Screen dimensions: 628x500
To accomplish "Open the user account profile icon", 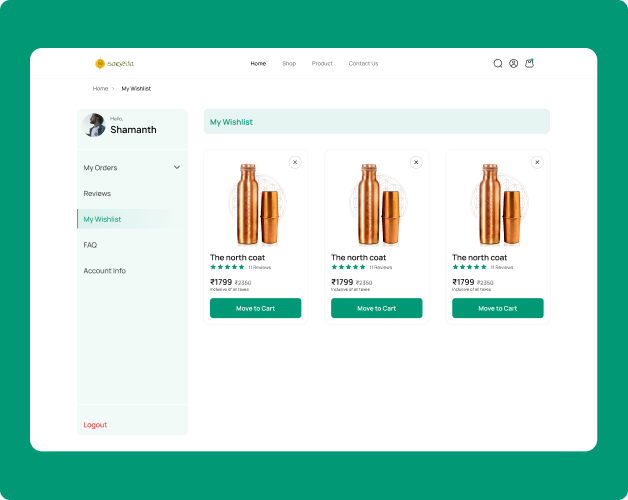I will 513,63.
